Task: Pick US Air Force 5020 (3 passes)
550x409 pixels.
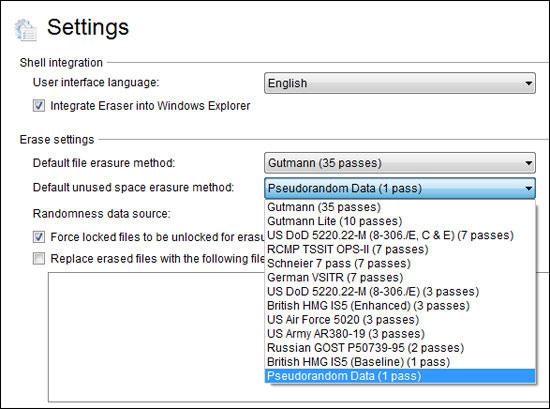Action: (400, 320)
